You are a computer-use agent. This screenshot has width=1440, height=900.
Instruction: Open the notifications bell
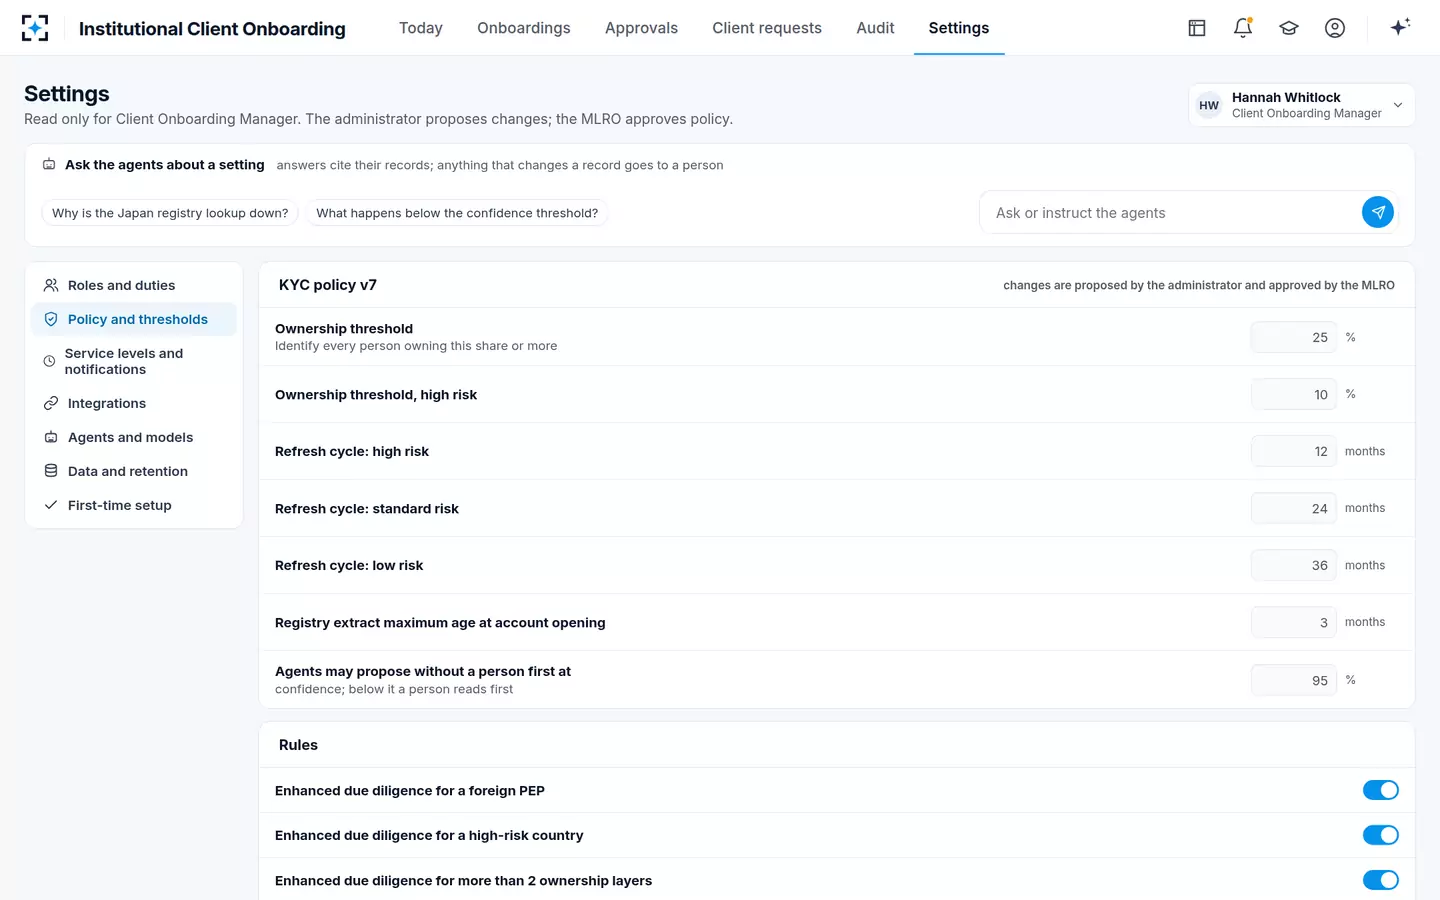point(1243,28)
